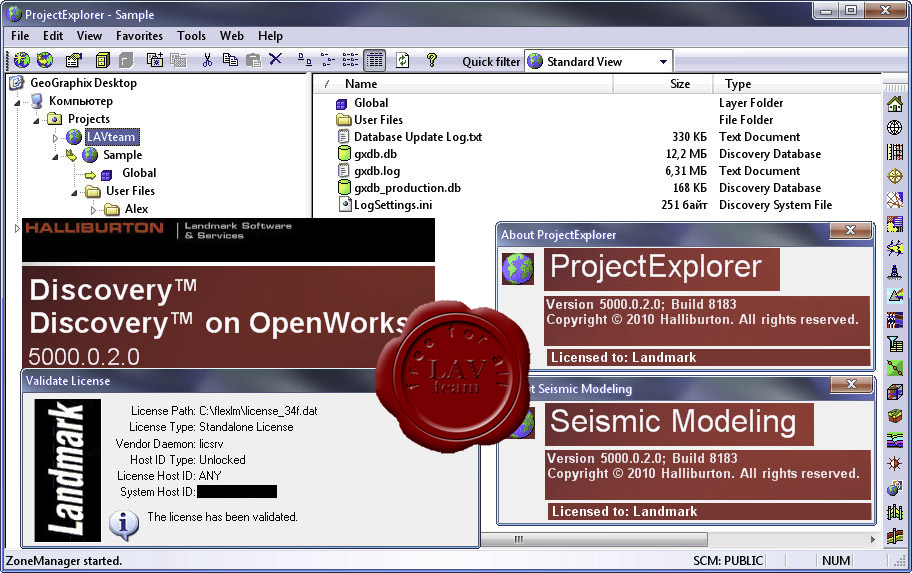Click the yellow file cabinet toolbar icon

coord(102,60)
